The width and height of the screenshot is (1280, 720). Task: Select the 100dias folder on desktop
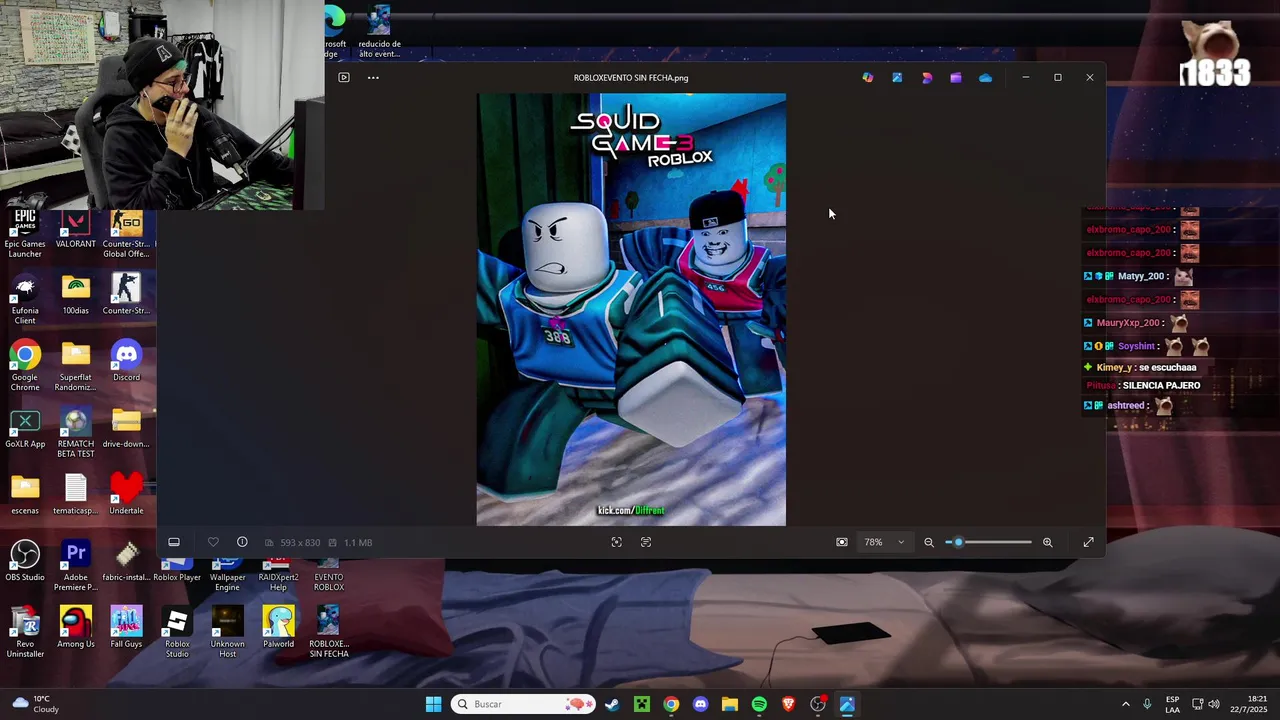[76, 296]
